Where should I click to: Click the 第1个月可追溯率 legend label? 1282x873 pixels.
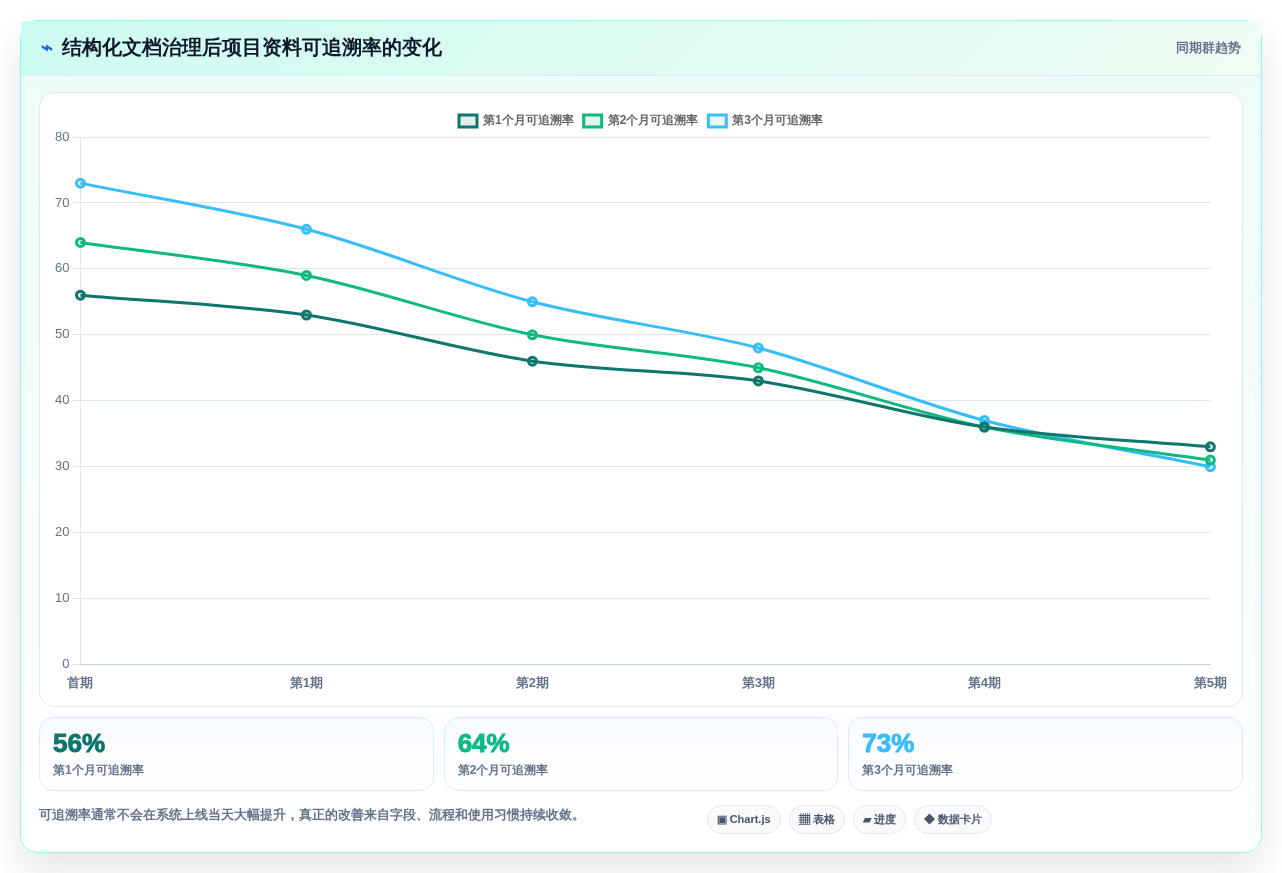click(528, 121)
